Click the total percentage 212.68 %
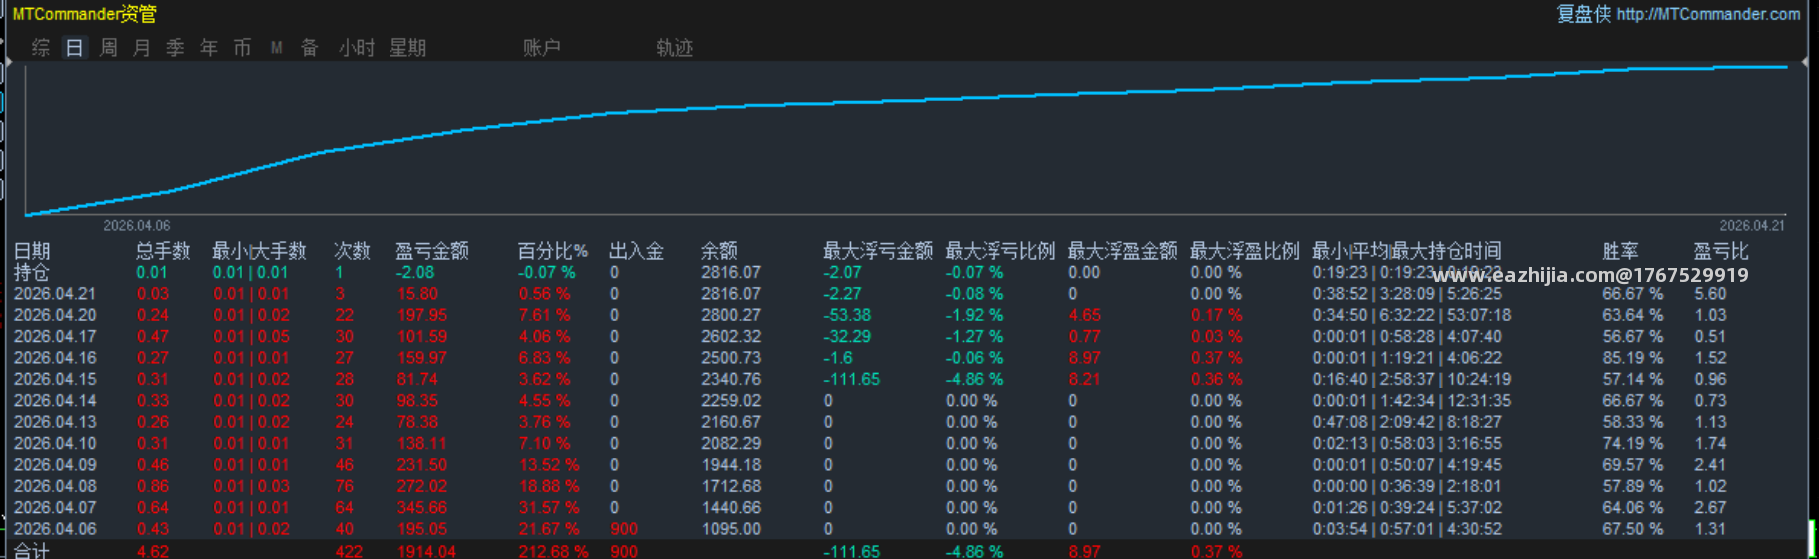 click(x=554, y=551)
